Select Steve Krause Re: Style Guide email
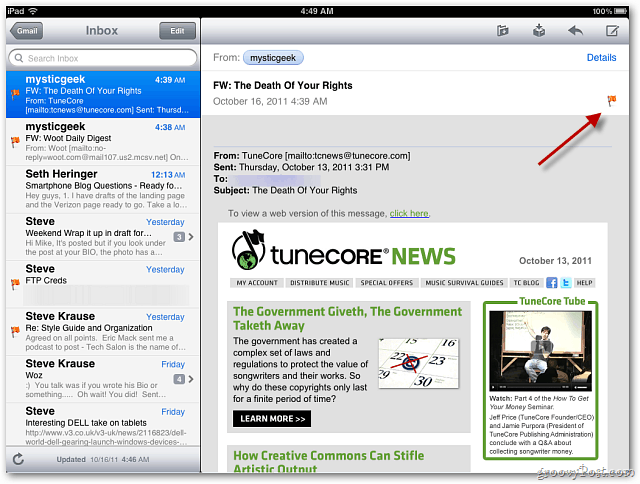Screen dimensions: 640x484 (x=103, y=332)
